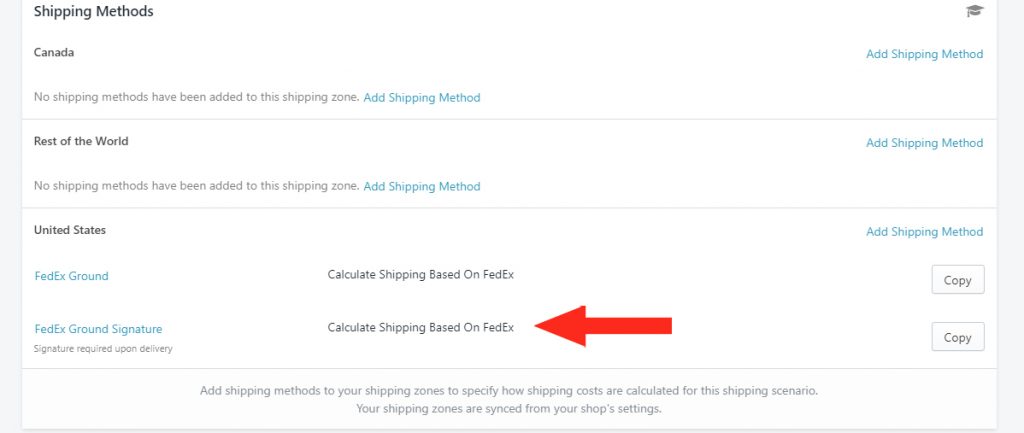Viewport: 1024px width, 433px height.
Task: Add Shipping Method link after Canada's empty message
Action: (x=422, y=97)
